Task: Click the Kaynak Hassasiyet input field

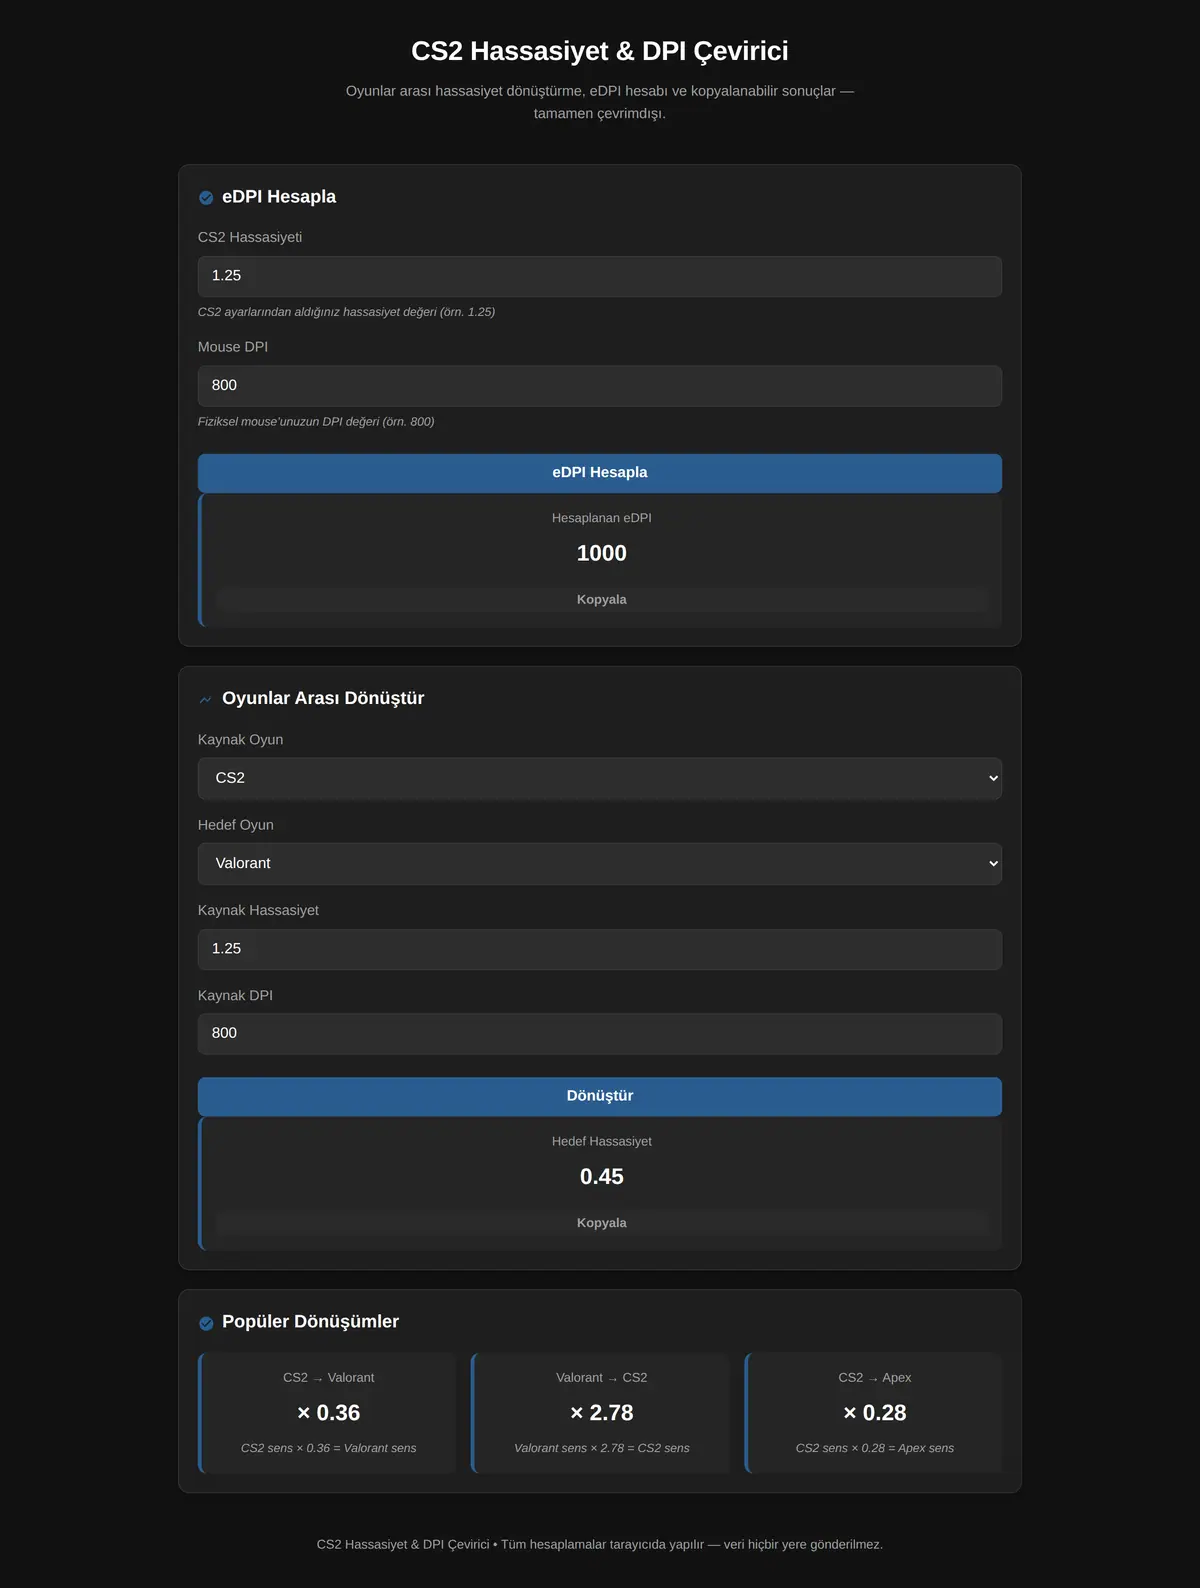Action: [x=600, y=949]
